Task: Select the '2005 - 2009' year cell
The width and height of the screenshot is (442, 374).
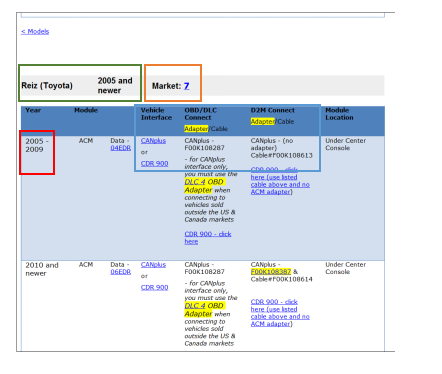Action: (x=37, y=145)
